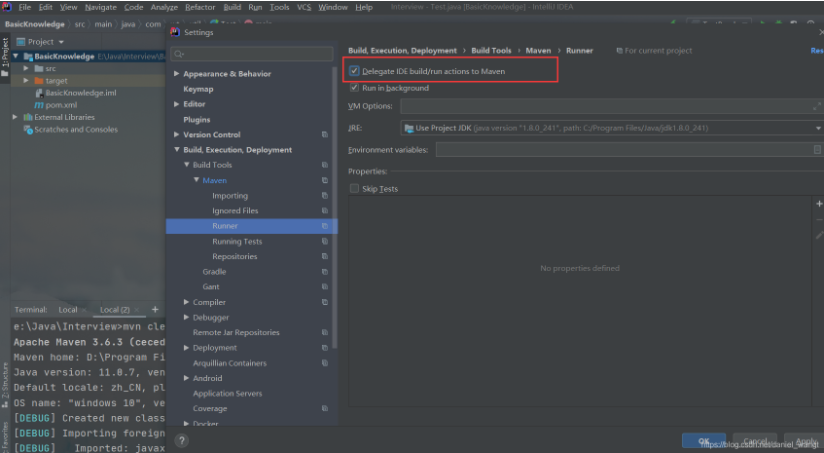Click Build Tools in the breadcrumb

pos(491,50)
